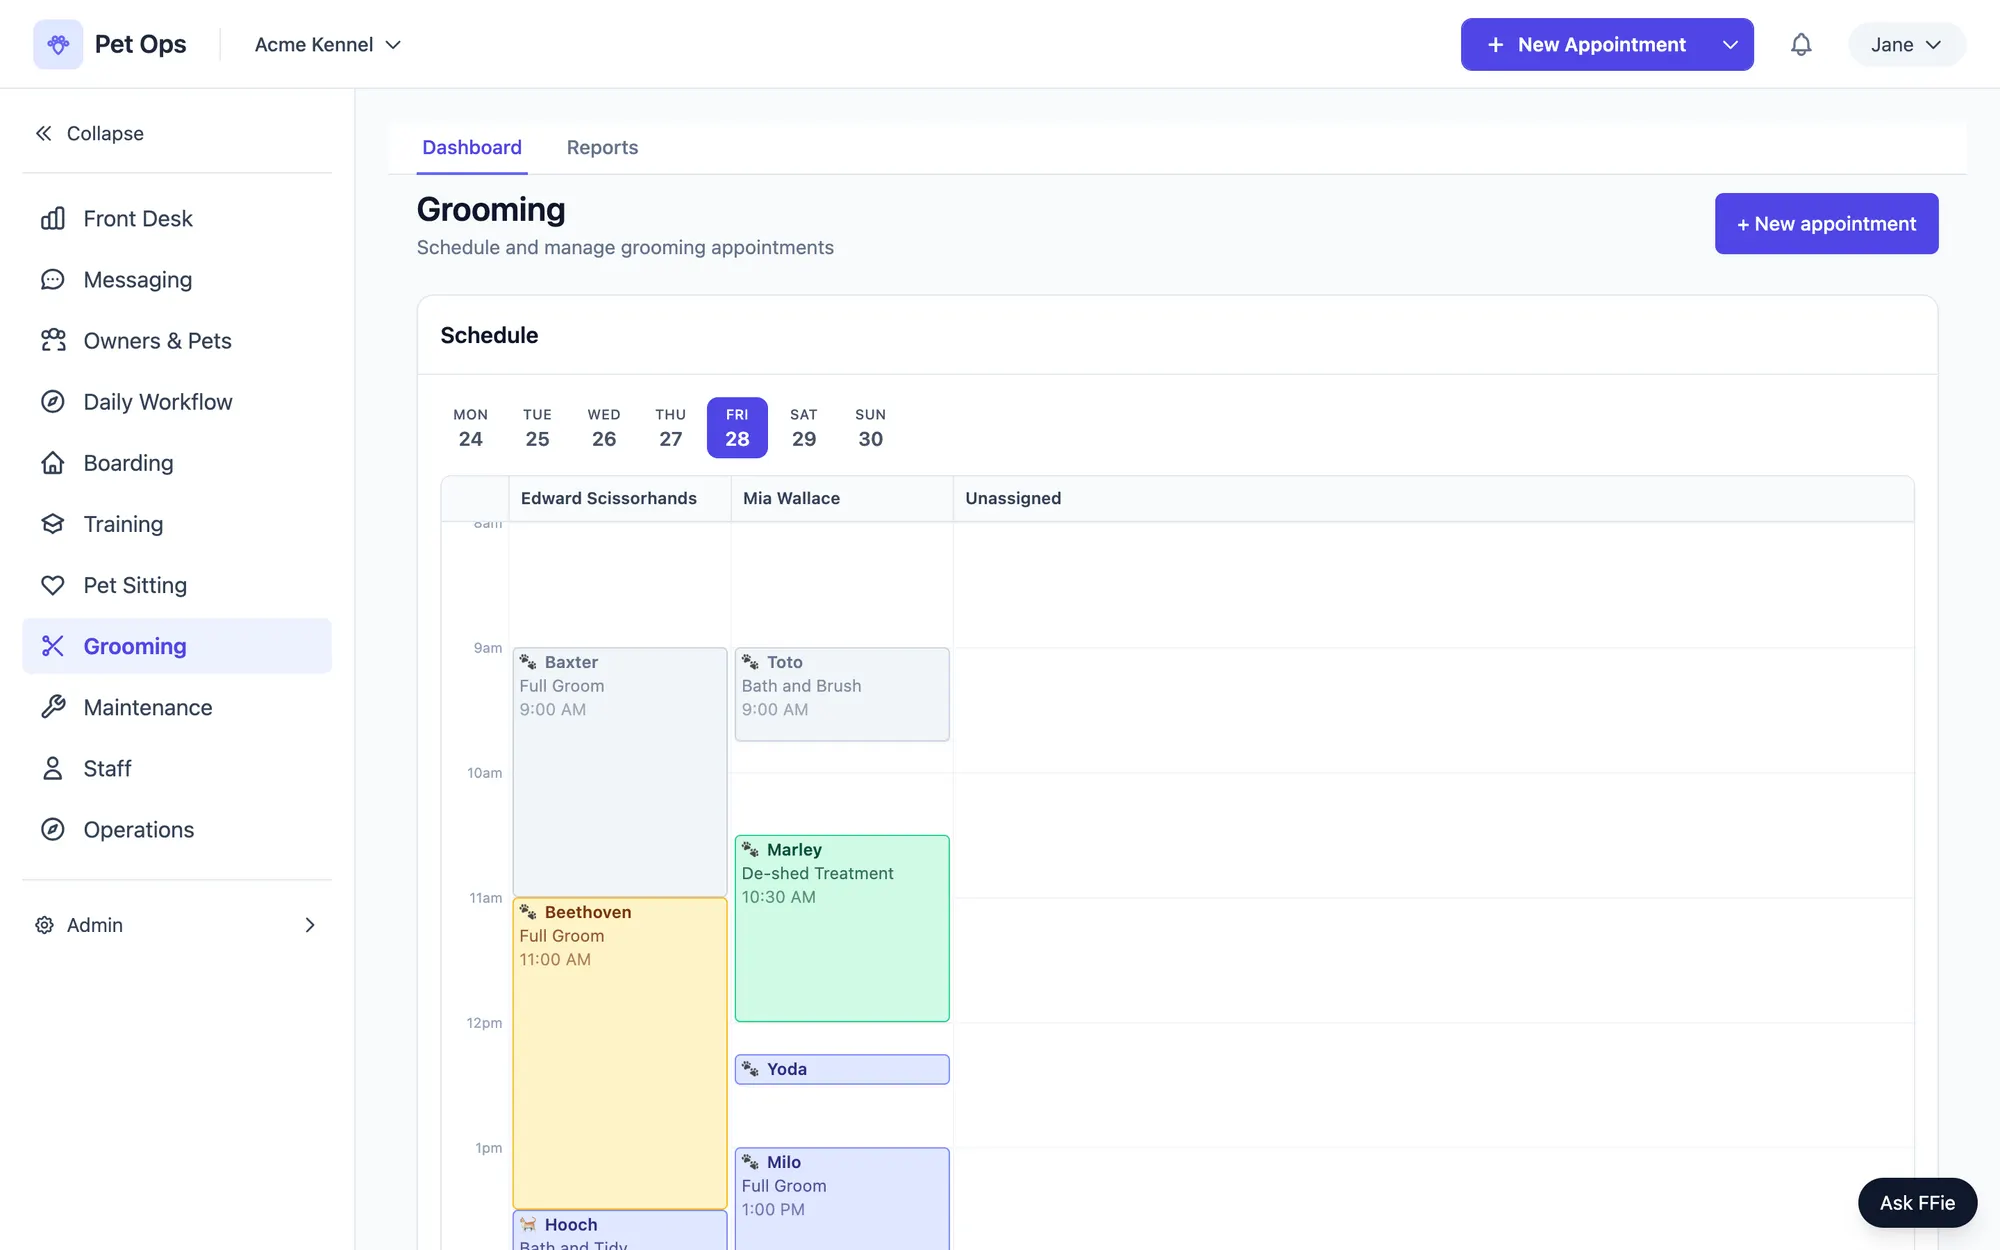Select Thursday 27 in the schedule
Screen dimensions: 2000x1250
671,427
